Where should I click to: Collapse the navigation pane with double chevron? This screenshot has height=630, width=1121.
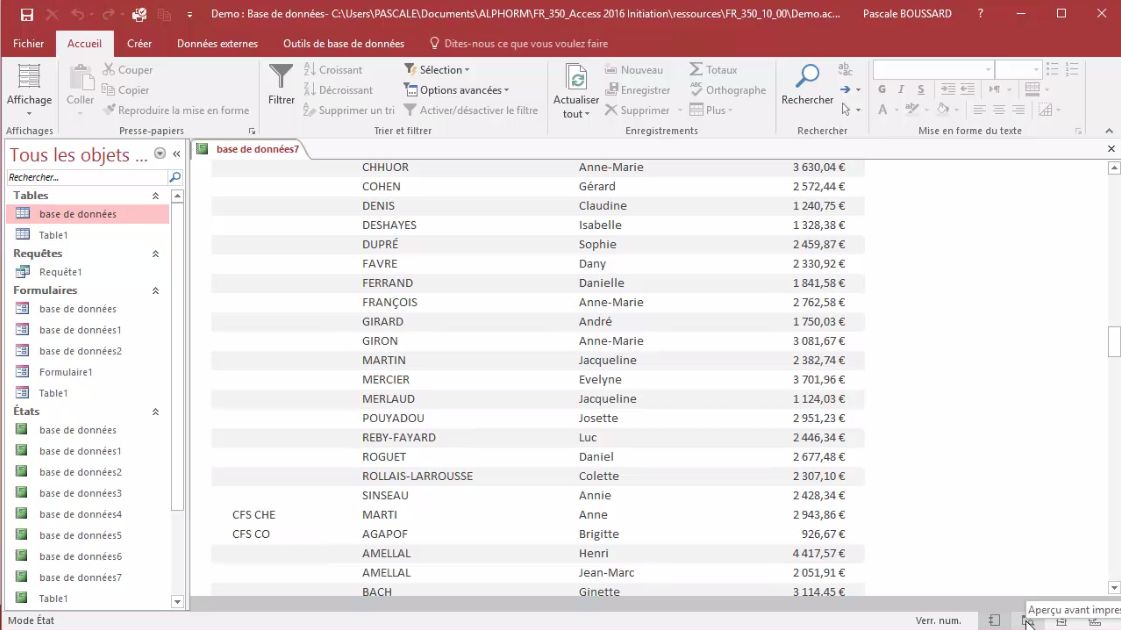click(177, 154)
